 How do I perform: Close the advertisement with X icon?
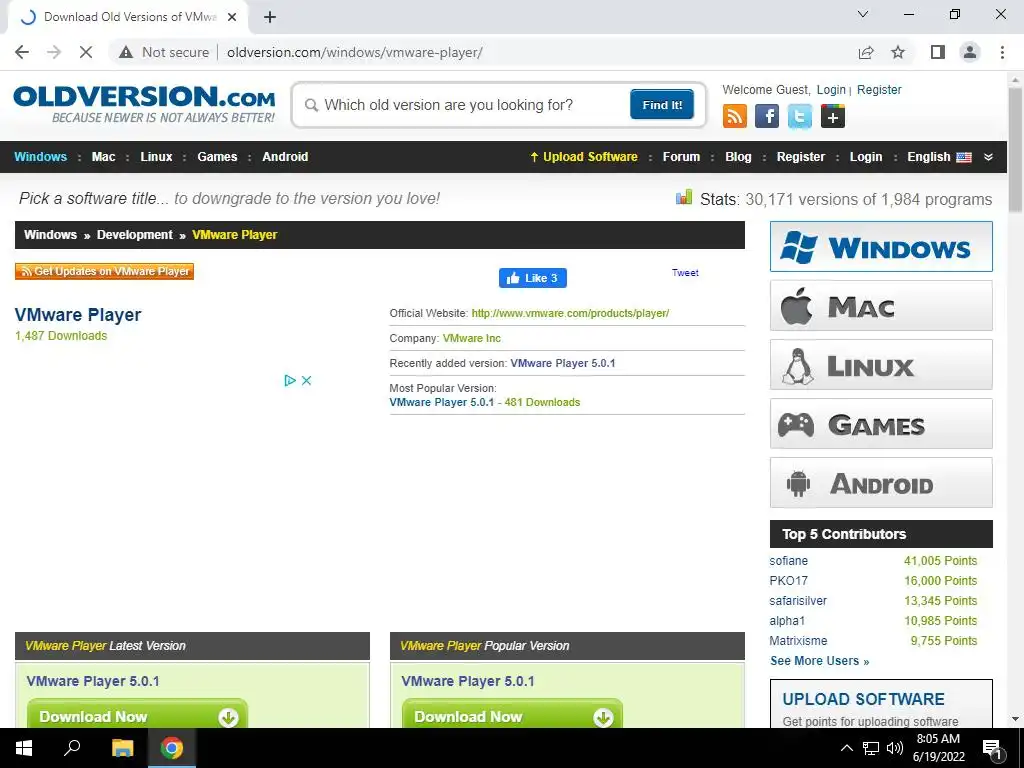tap(306, 380)
